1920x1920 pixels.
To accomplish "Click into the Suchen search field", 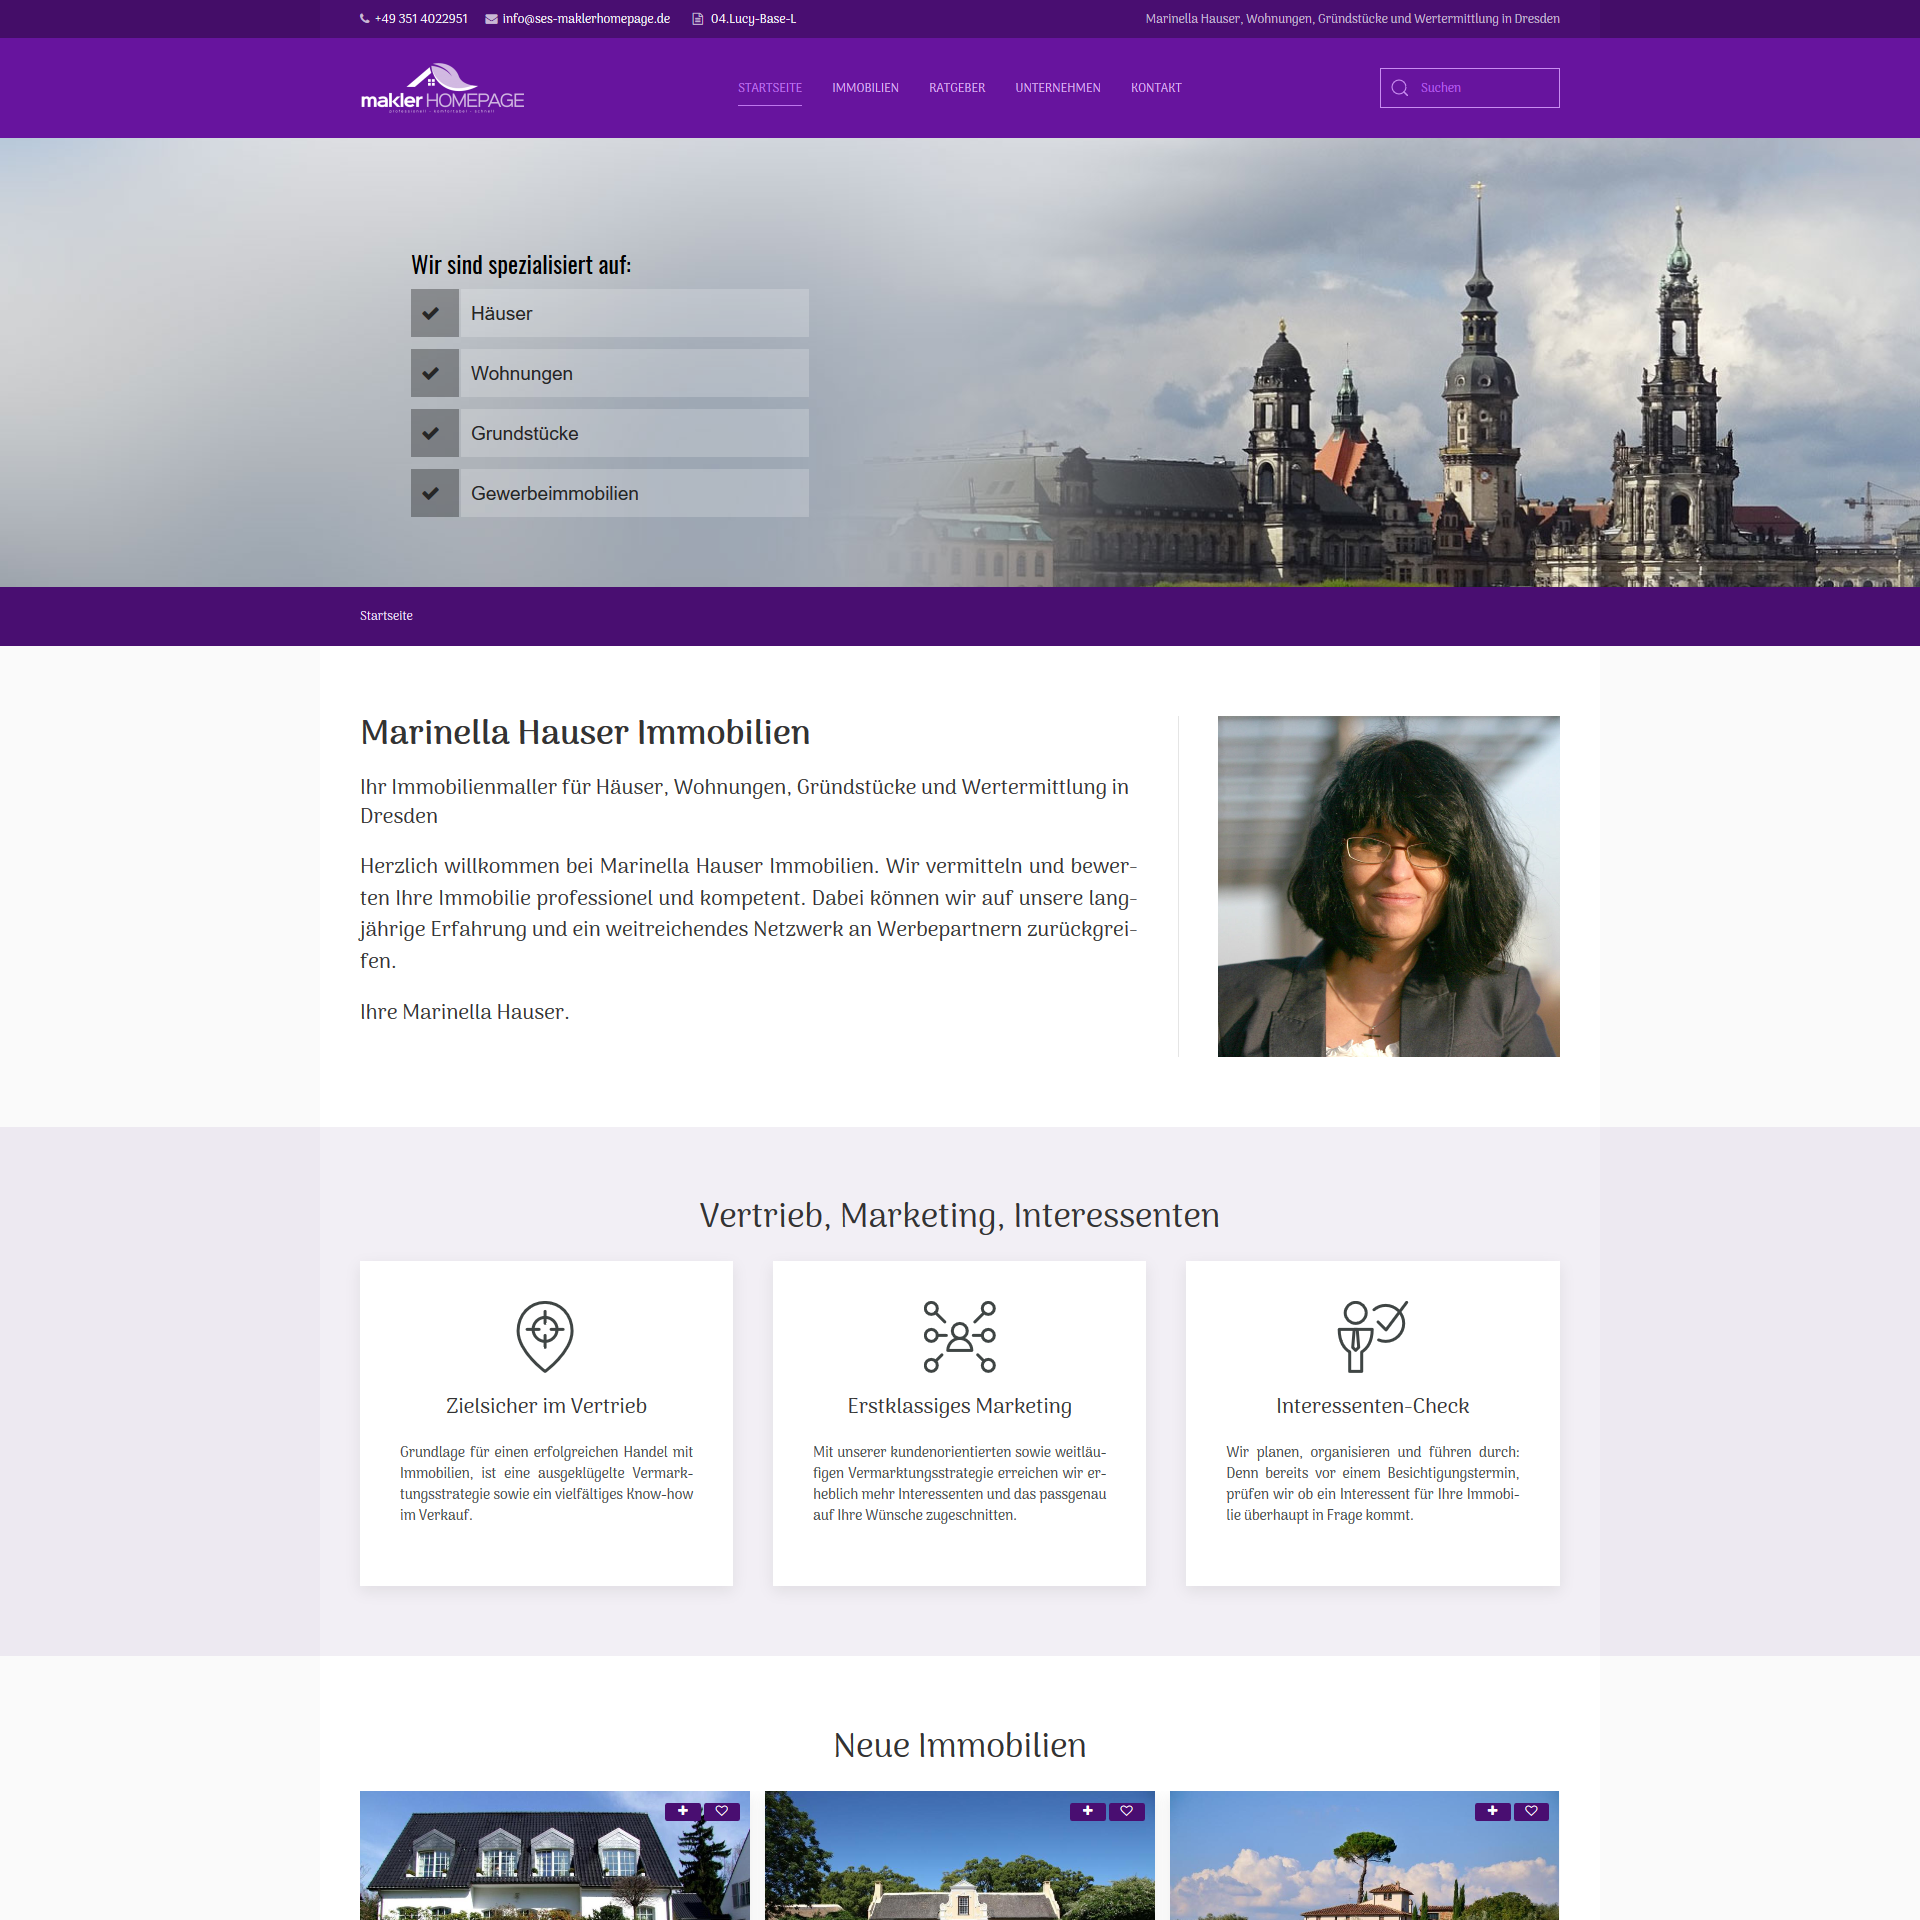I will 1485,88.
